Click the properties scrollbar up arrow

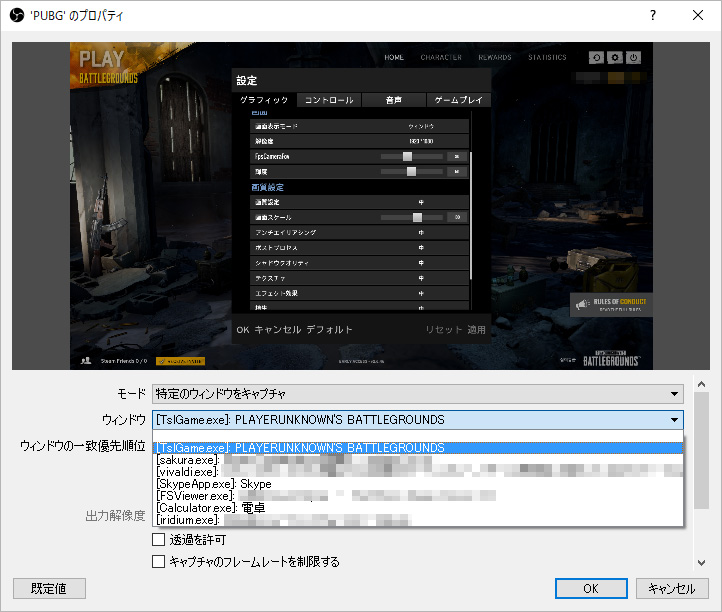[701, 384]
